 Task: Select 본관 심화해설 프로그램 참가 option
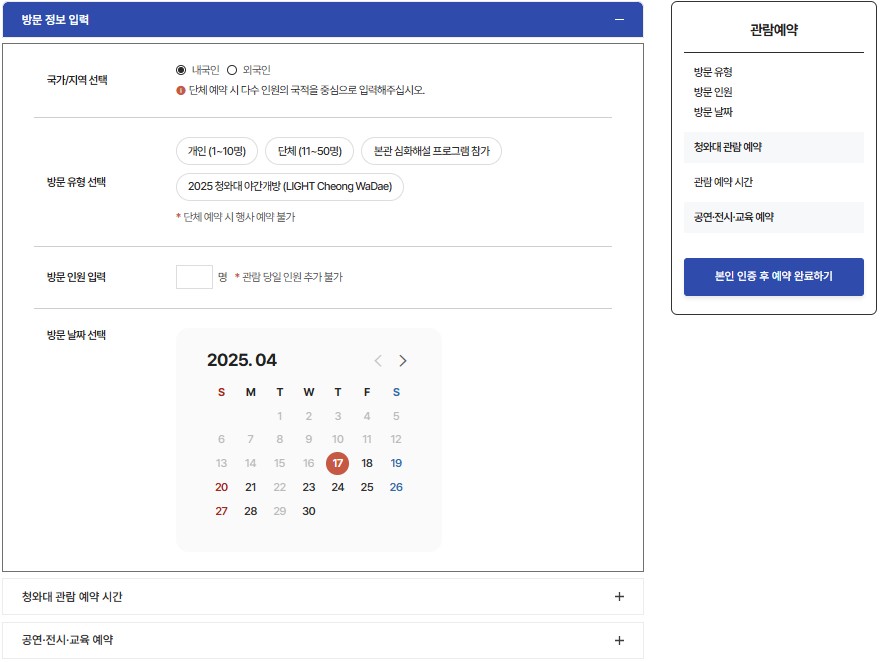click(431, 150)
